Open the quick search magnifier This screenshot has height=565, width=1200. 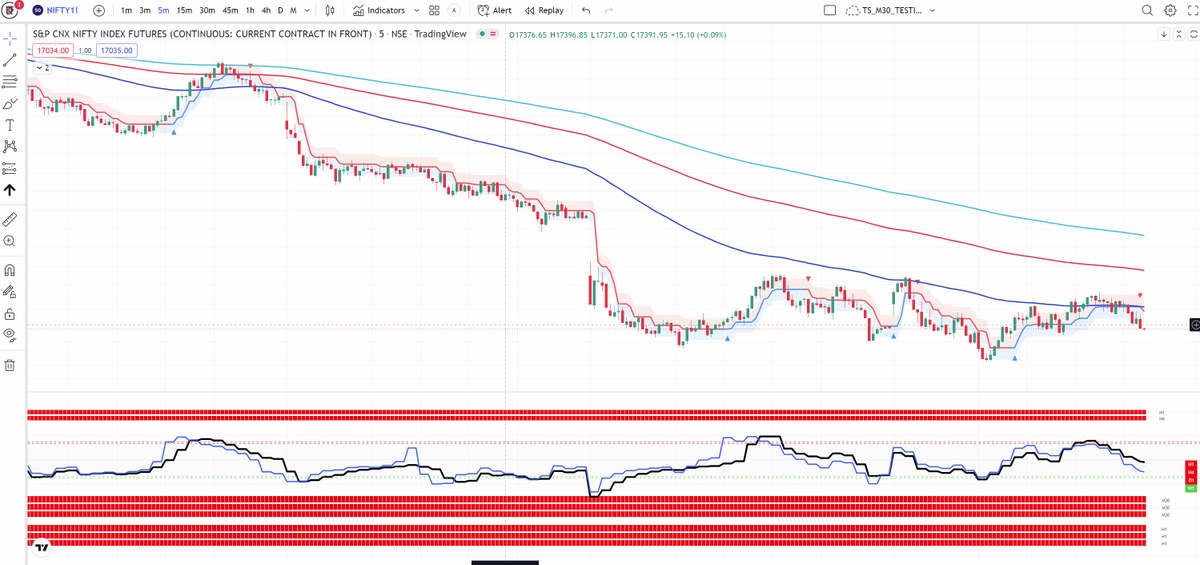(x=1147, y=10)
